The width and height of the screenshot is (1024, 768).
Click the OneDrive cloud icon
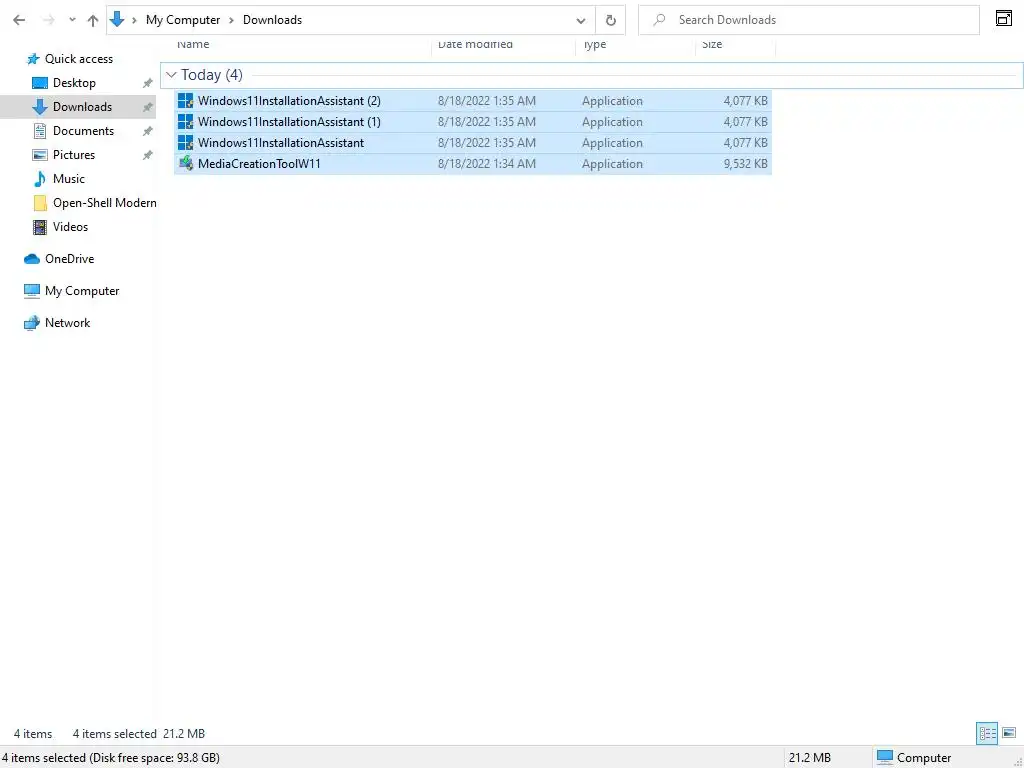(32, 259)
